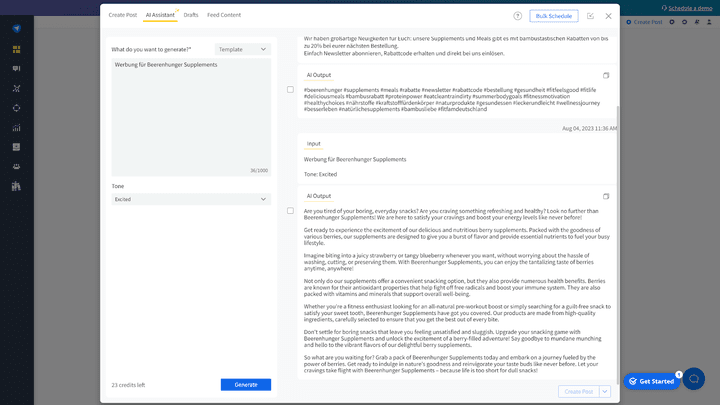Expand the Create Post dropdown arrow
Screen dimensions: 720x405
coord(605,392)
